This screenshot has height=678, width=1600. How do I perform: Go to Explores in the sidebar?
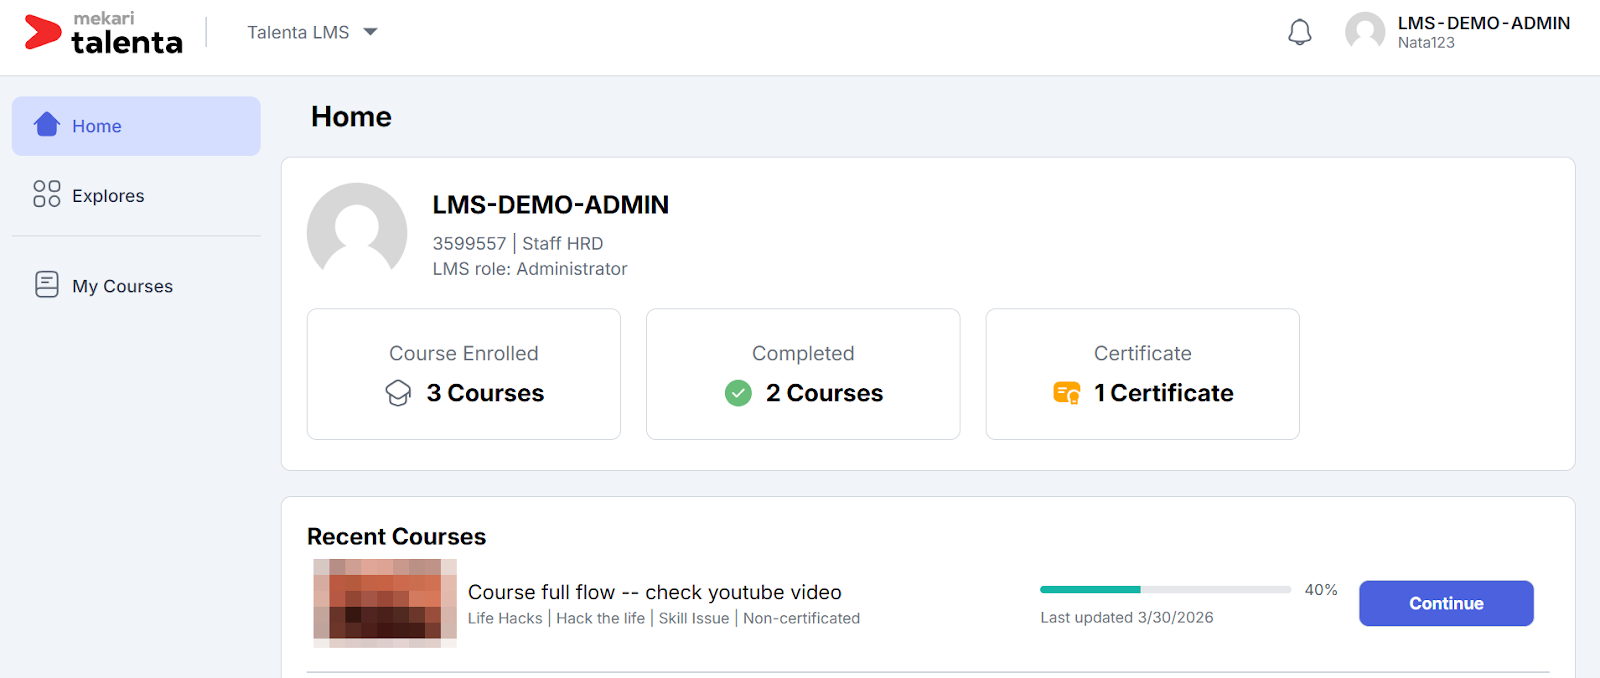[x=108, y=196]
